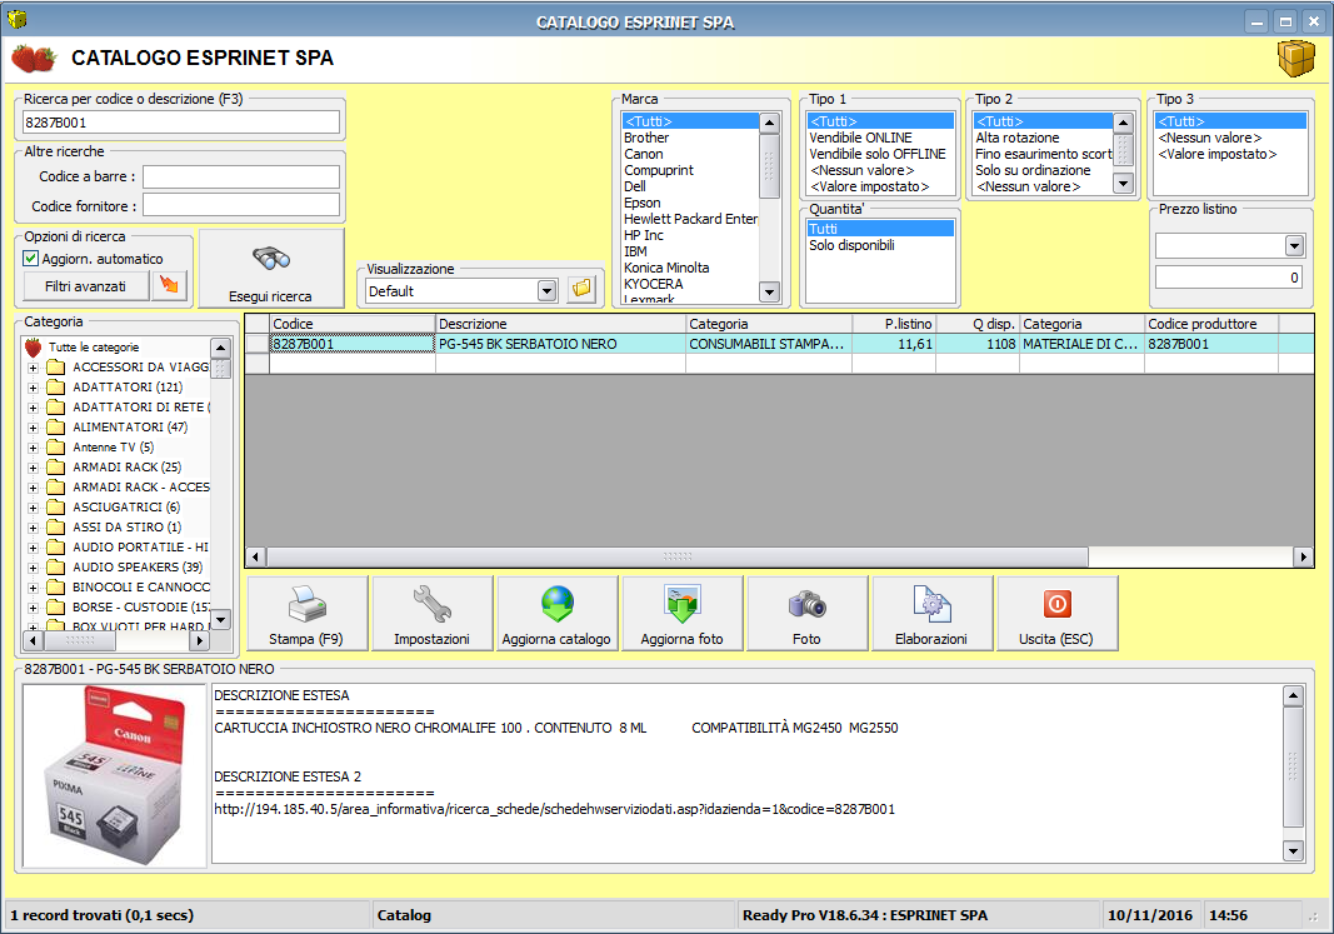Click the binoculars Esegui ricerca icon
Viewport: 1334px width, 934px height.
(x=271, y=259)
